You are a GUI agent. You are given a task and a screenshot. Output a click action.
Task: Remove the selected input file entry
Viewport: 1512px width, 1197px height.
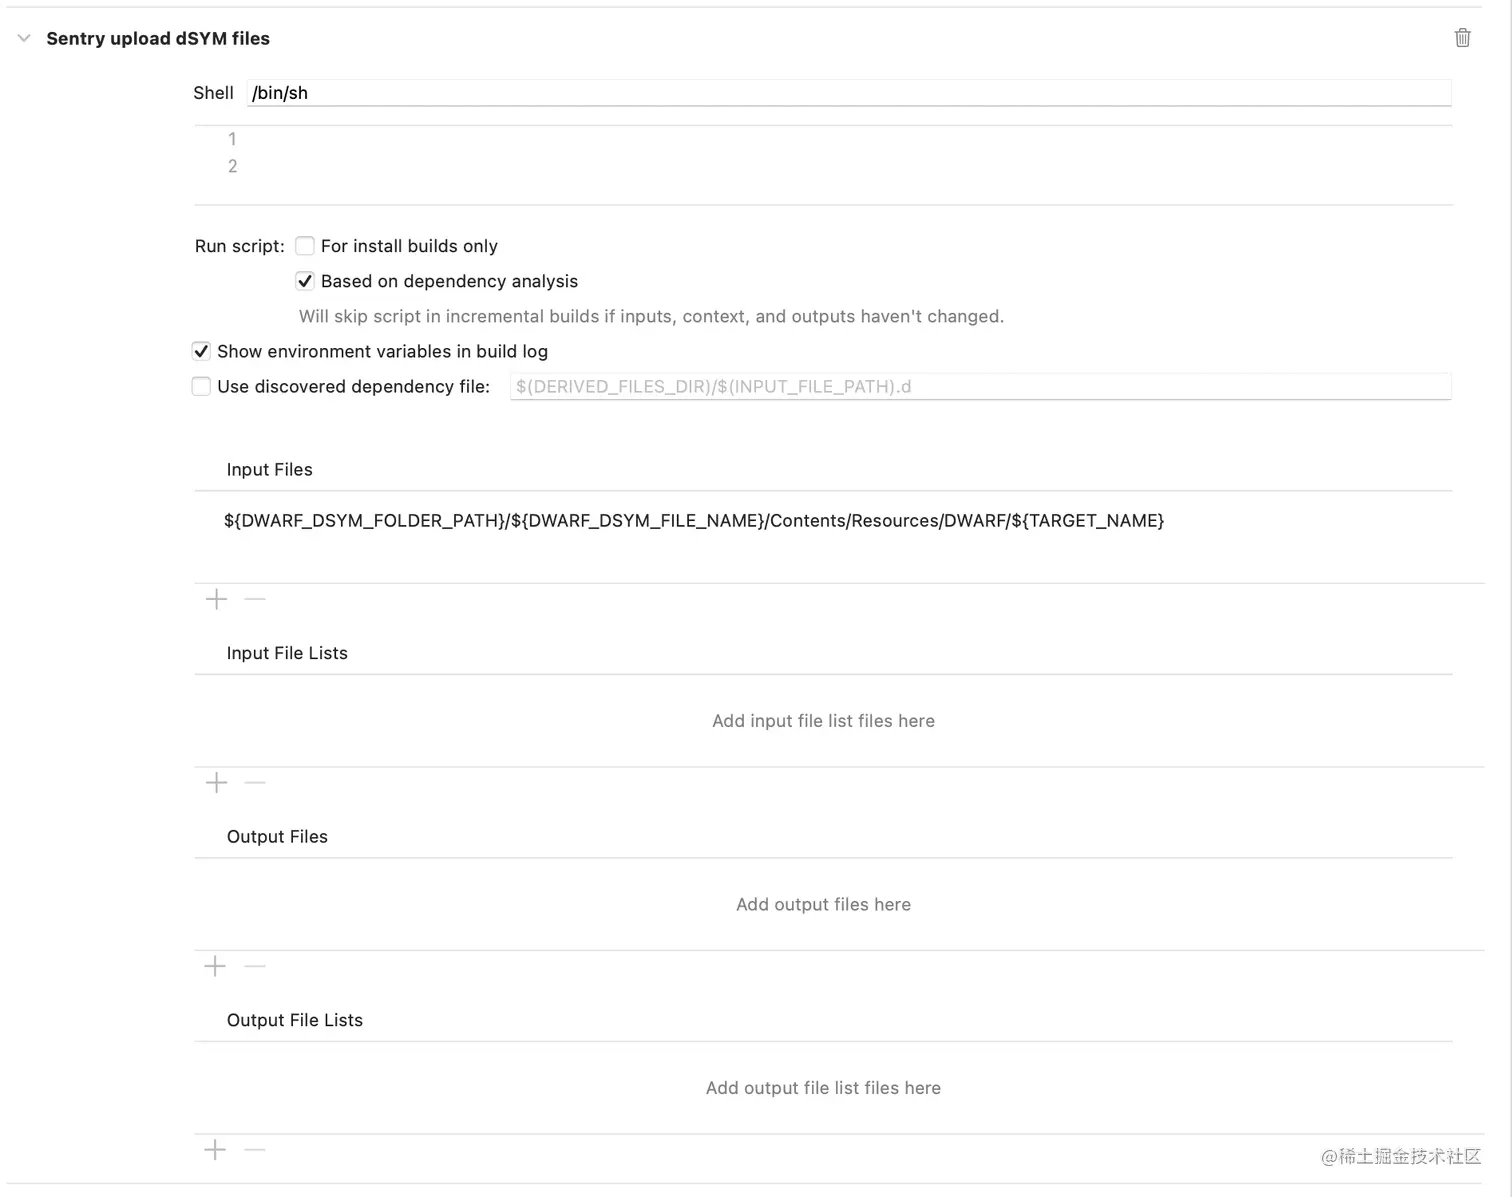[255, 599]
